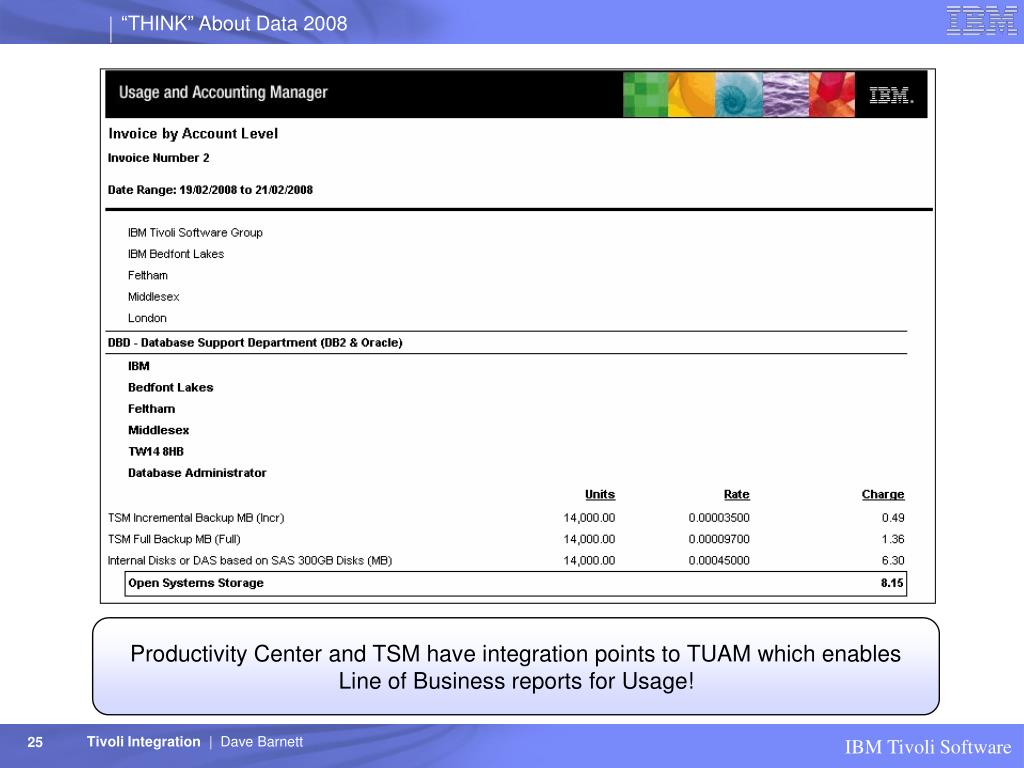Click the IBM logo in the report banner
The width and height of the screenshot is (1024, 768).
point(891,95)
